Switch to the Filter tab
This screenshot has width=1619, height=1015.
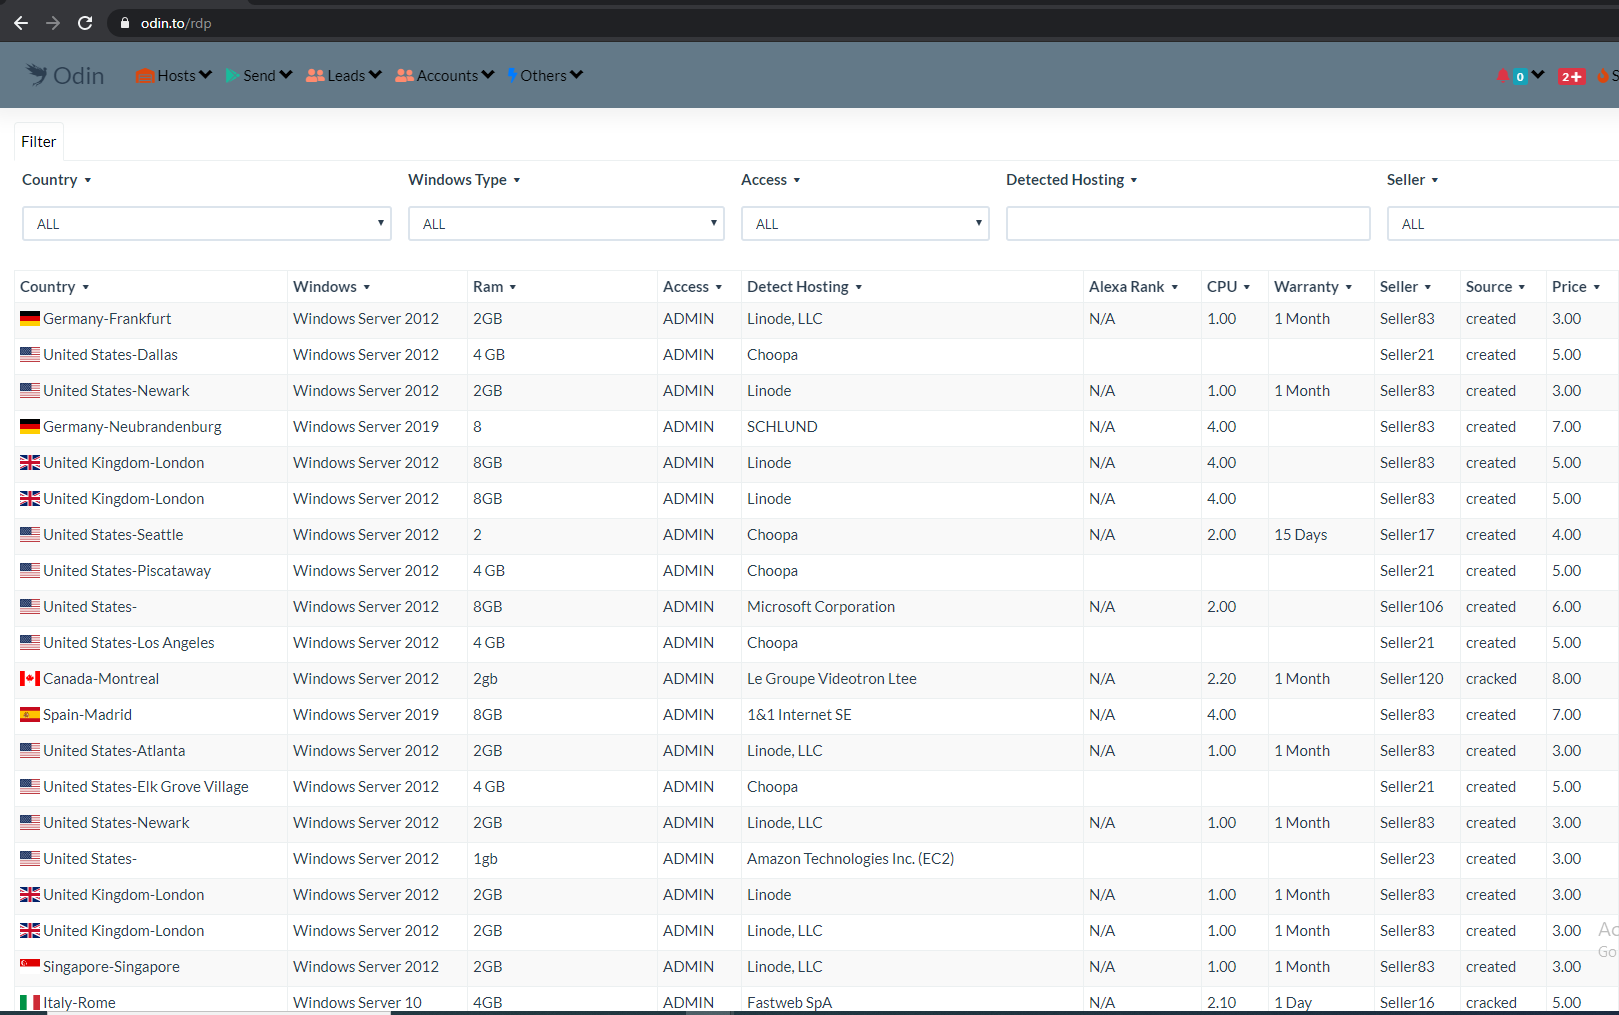coord(39,142)
